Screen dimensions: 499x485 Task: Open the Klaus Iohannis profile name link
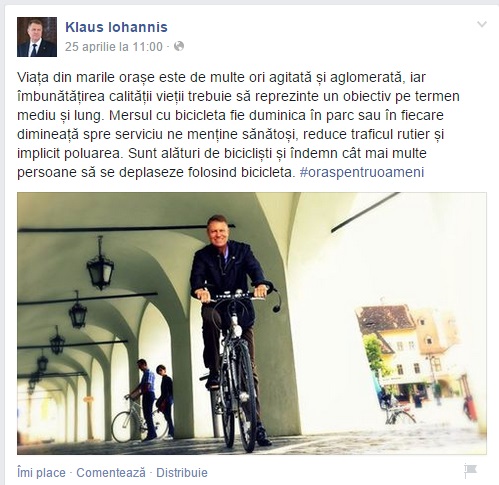click(116, 27)
